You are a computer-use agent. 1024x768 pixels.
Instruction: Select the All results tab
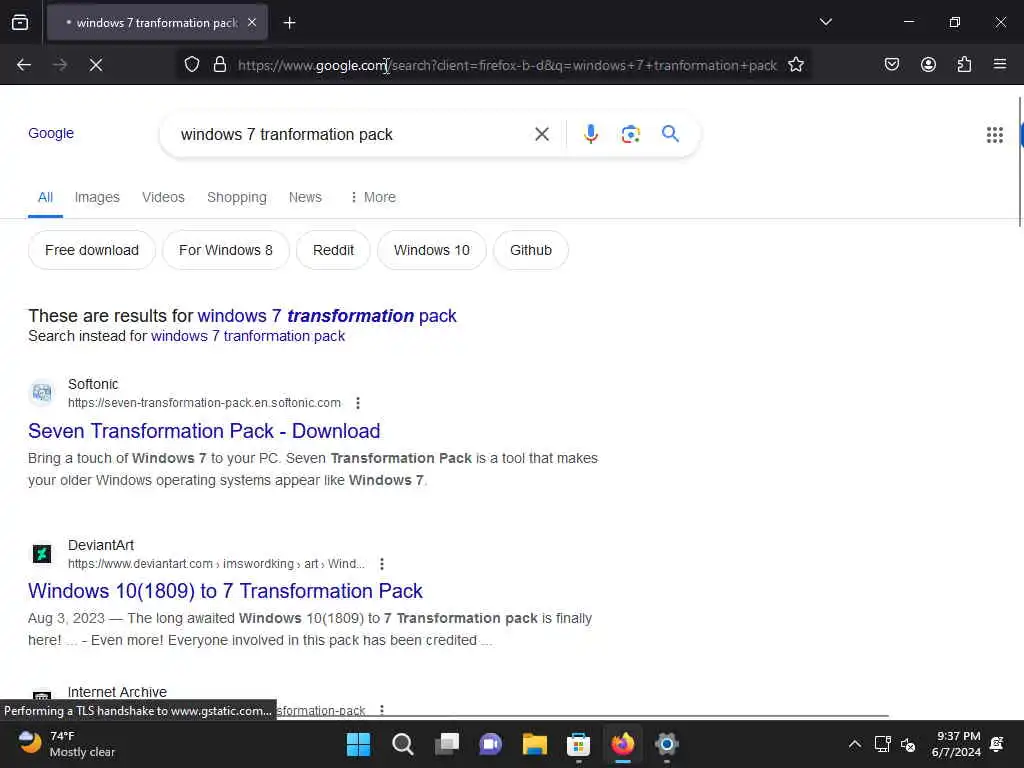pos(45,197)
